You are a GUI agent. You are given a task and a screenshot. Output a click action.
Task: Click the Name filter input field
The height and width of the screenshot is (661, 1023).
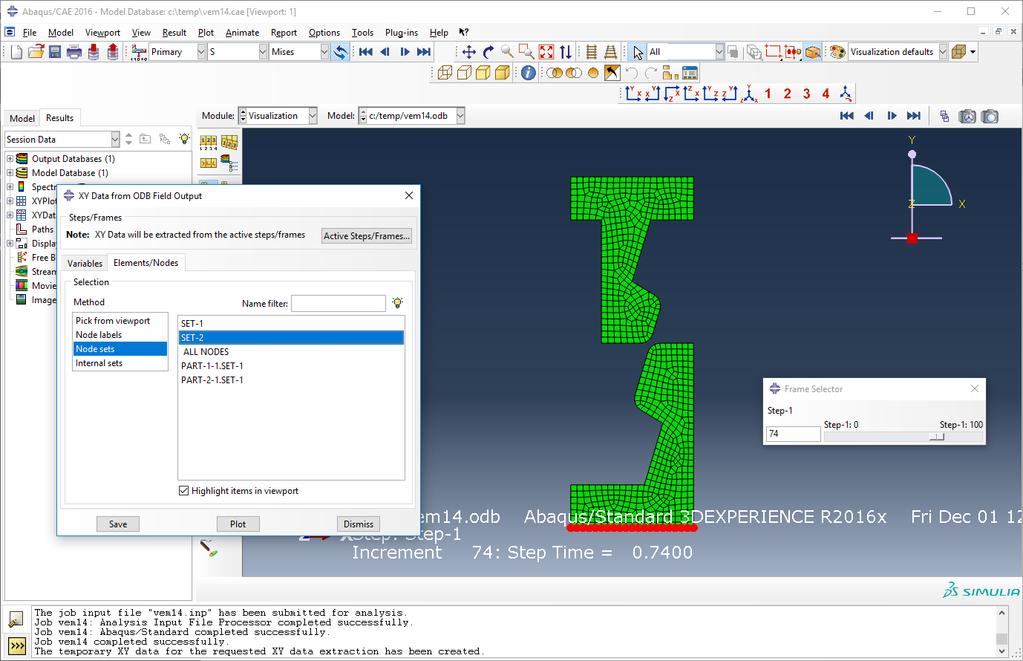[x=339, y=303]
